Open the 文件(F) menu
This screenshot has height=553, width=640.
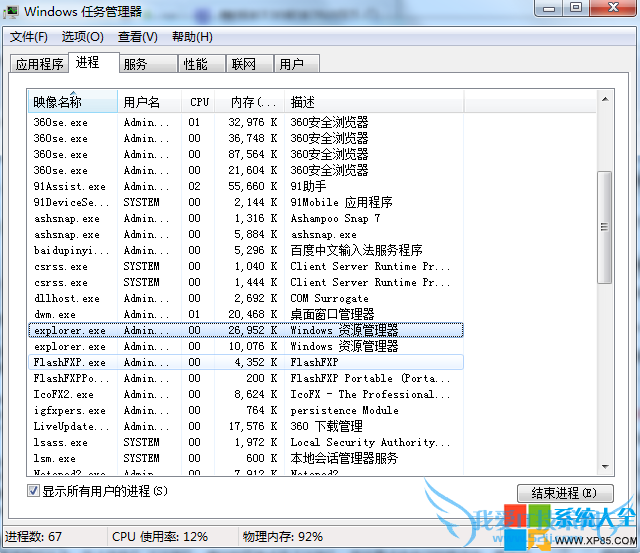pos(29,37)
